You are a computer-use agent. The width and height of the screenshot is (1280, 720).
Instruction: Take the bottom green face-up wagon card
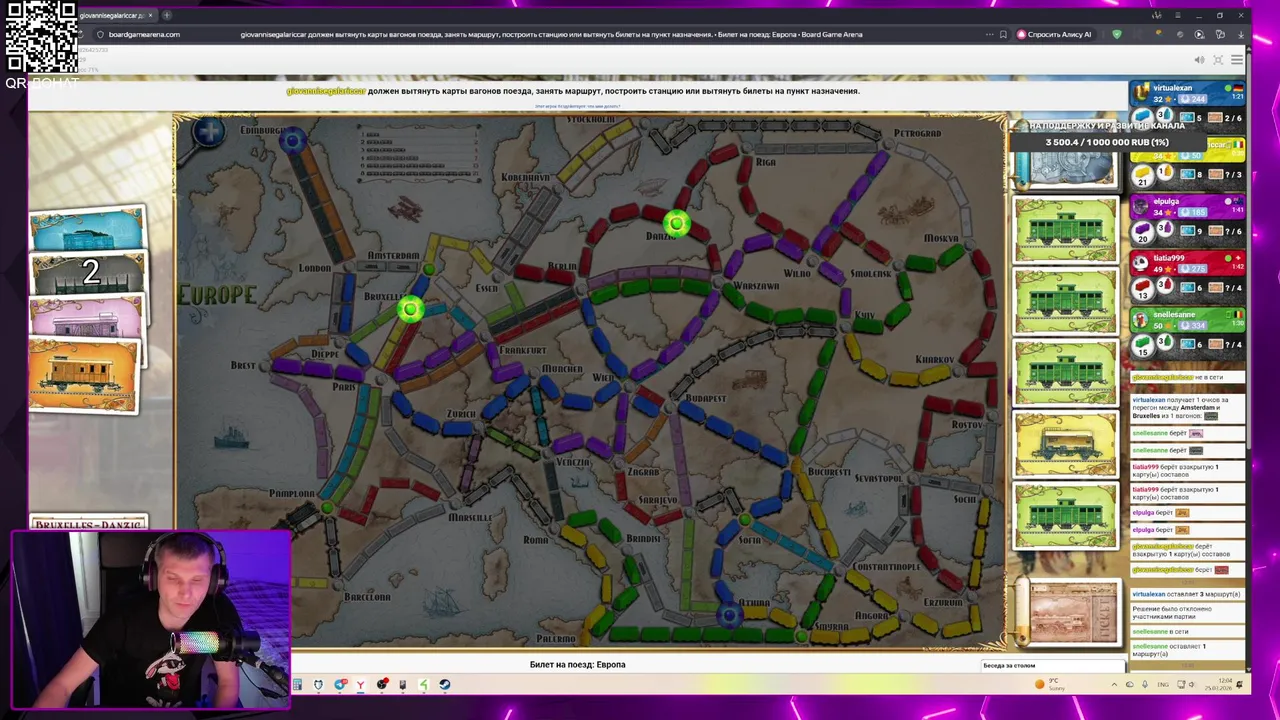(1065, 516)
